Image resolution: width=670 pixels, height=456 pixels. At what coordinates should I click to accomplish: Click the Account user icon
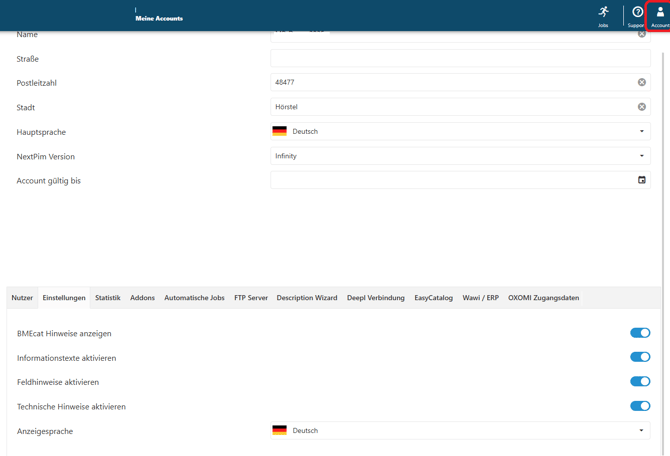click(660, 13)
